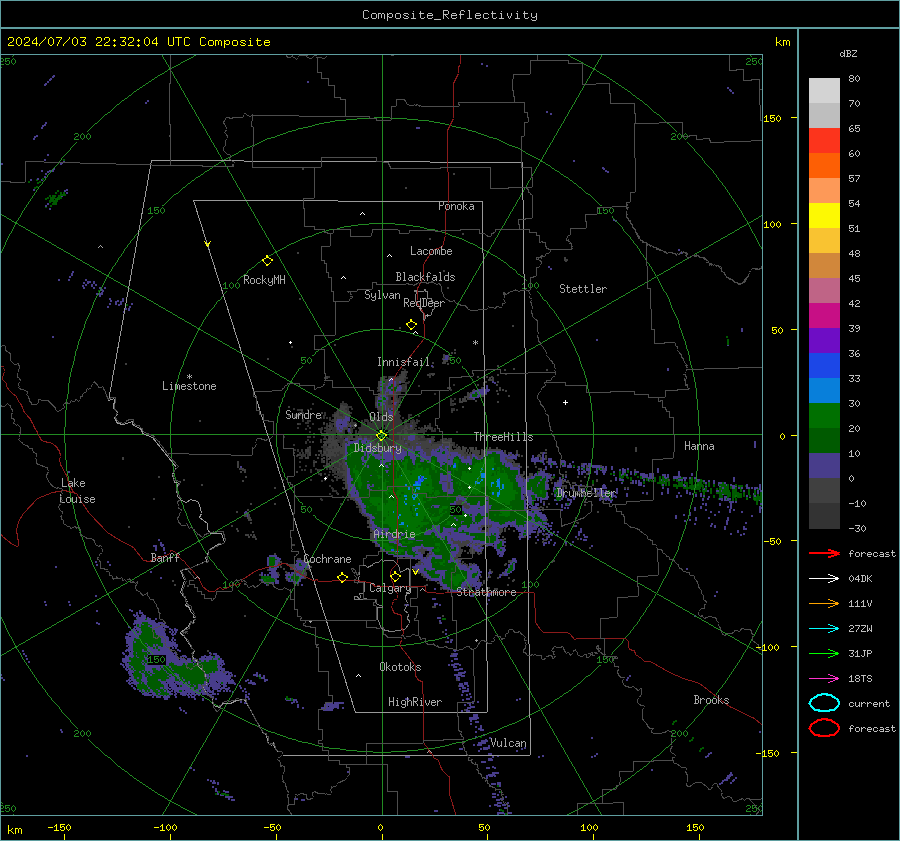Select the white 04DK arrow legend entry
This screenshot has height=841, width=900.
[824, 578]
